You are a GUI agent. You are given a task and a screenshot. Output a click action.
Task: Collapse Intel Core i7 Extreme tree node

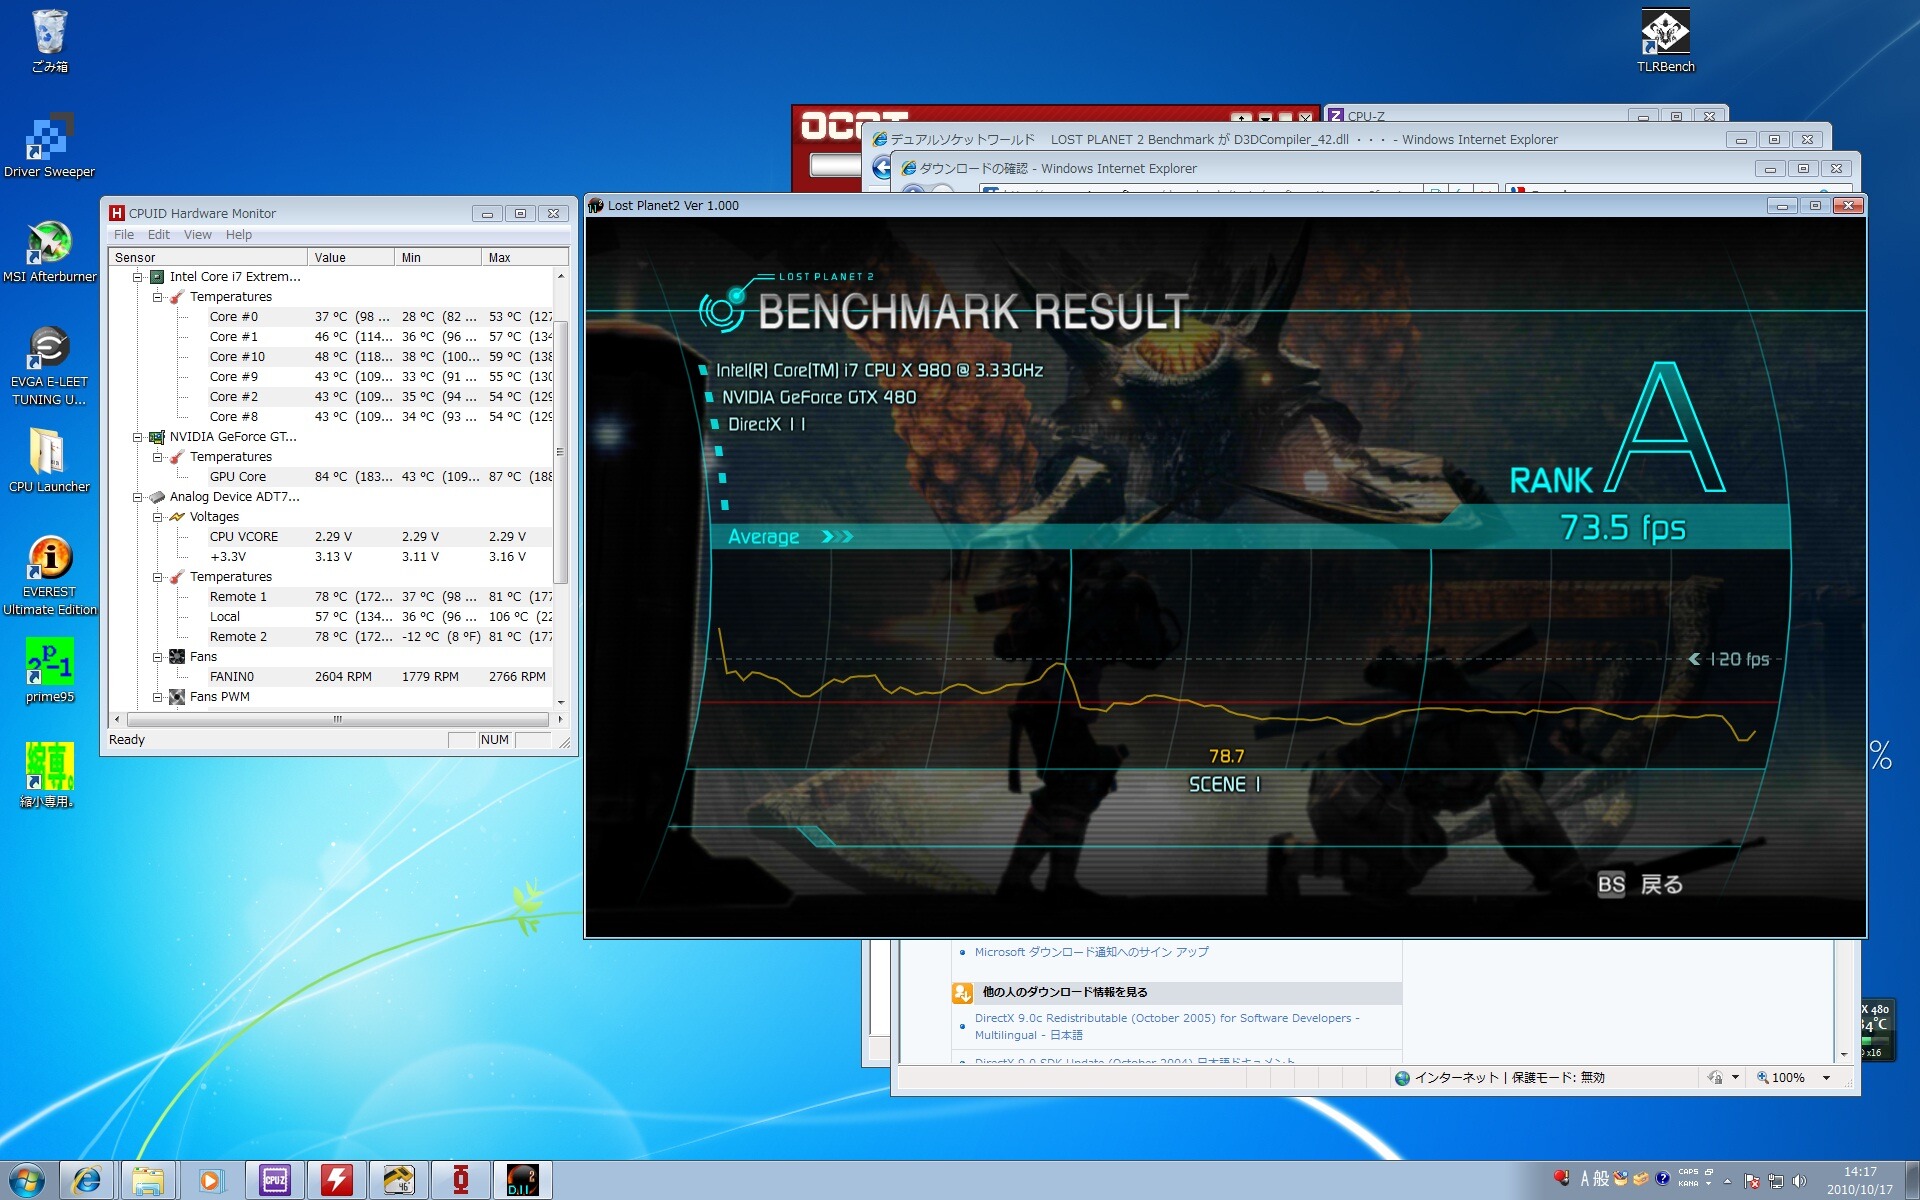(x=138, y=277)
